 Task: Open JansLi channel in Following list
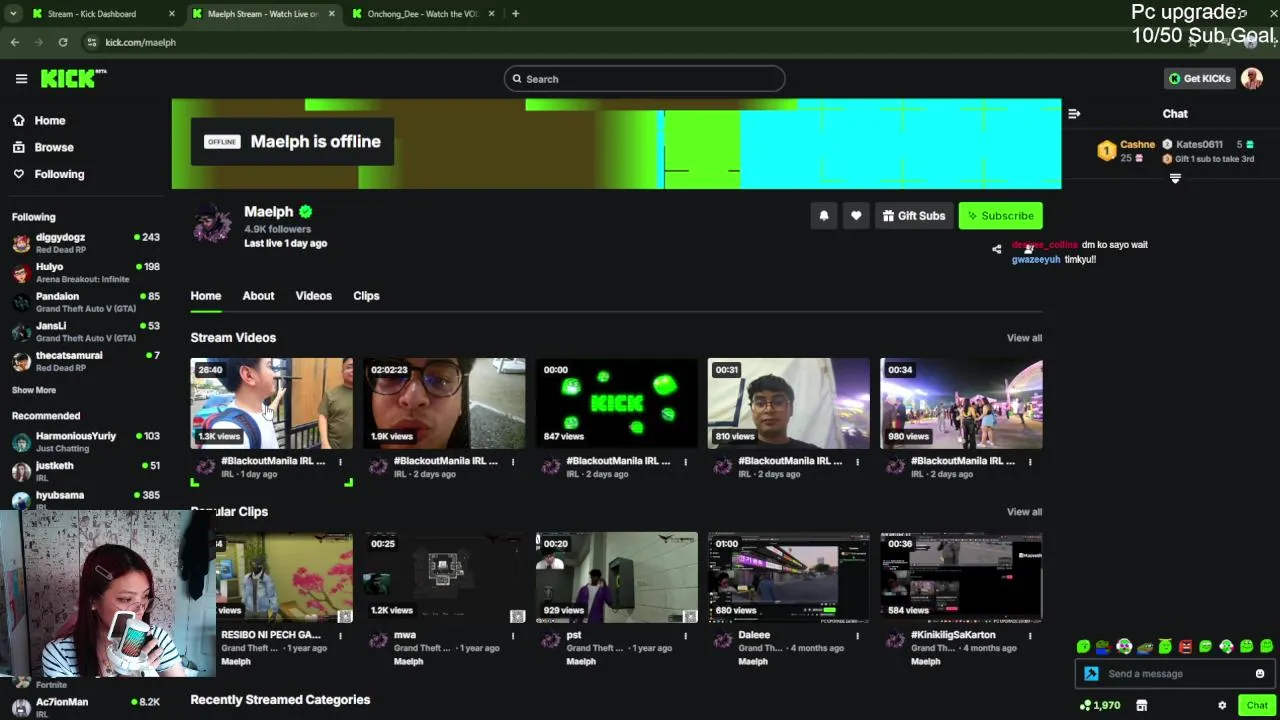click(x=86, y=331)
